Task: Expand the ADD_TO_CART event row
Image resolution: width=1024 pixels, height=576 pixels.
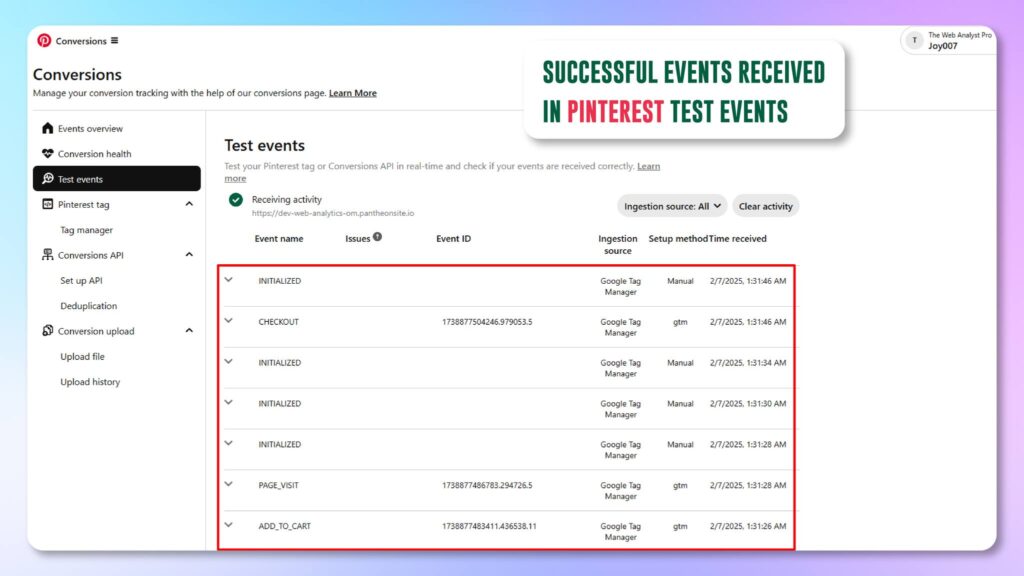Action: pos(229,524)
